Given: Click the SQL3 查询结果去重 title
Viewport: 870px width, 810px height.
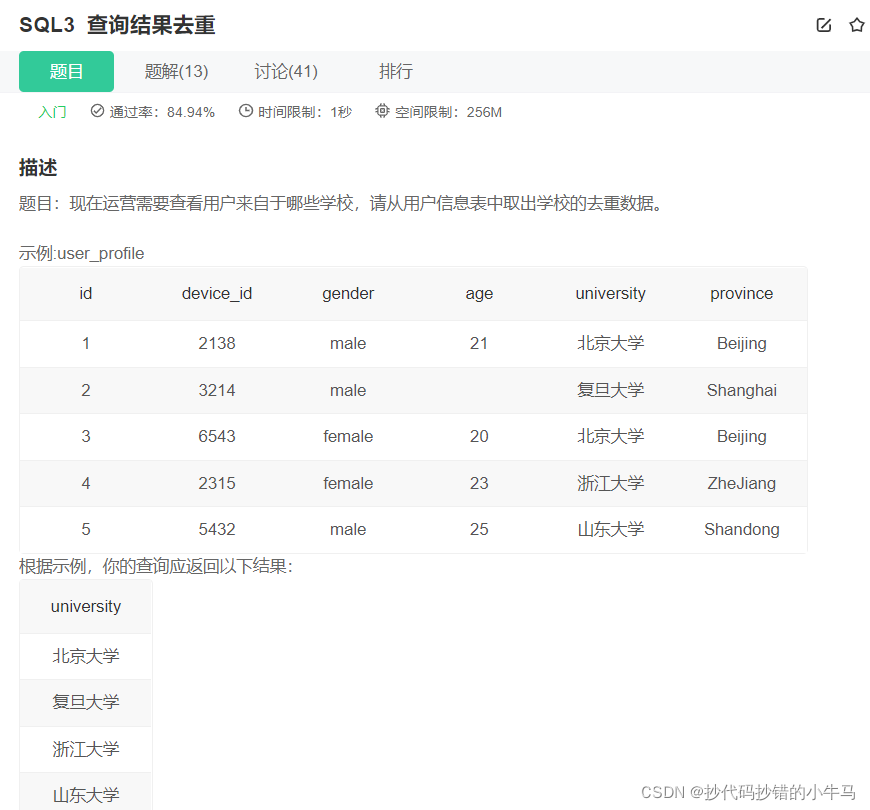Looking at the screenshot, I should pos(117,25).
